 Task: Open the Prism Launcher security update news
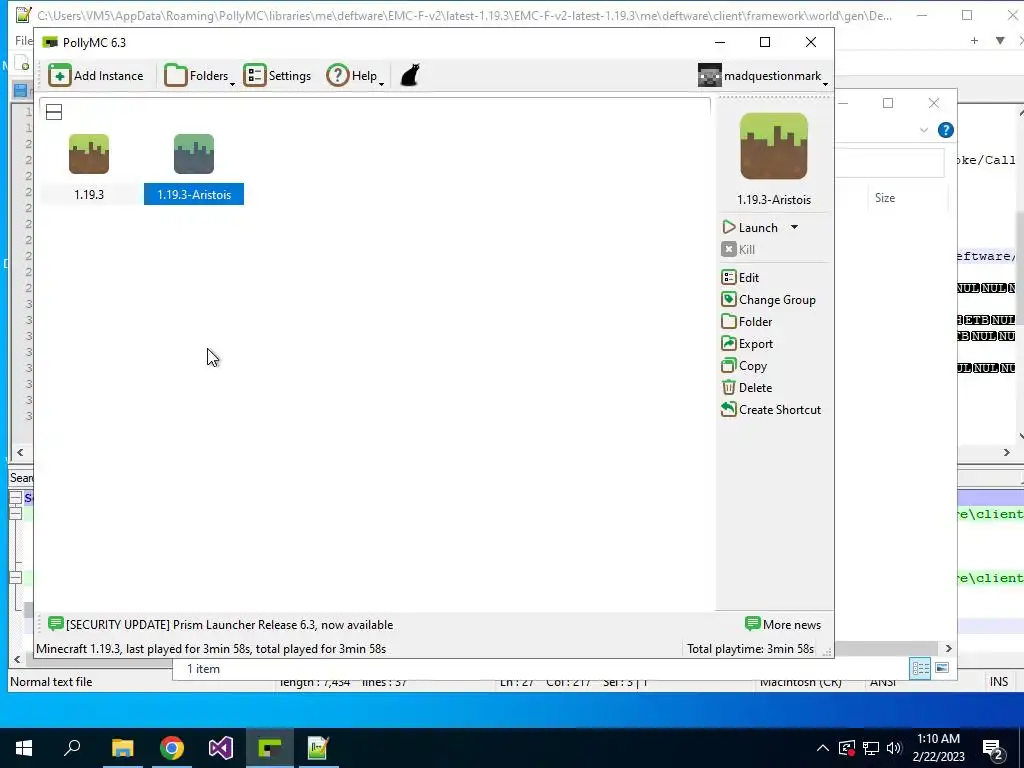pos(229,625)
